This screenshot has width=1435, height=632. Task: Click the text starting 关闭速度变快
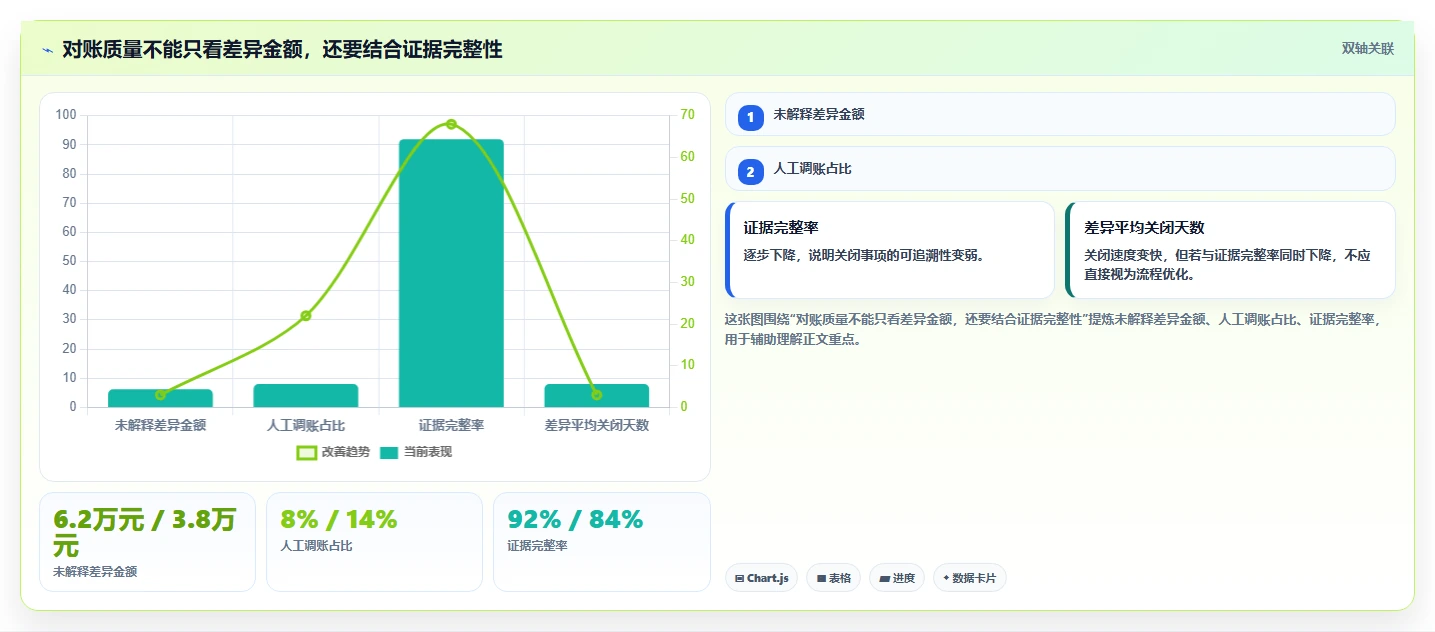1227,264
